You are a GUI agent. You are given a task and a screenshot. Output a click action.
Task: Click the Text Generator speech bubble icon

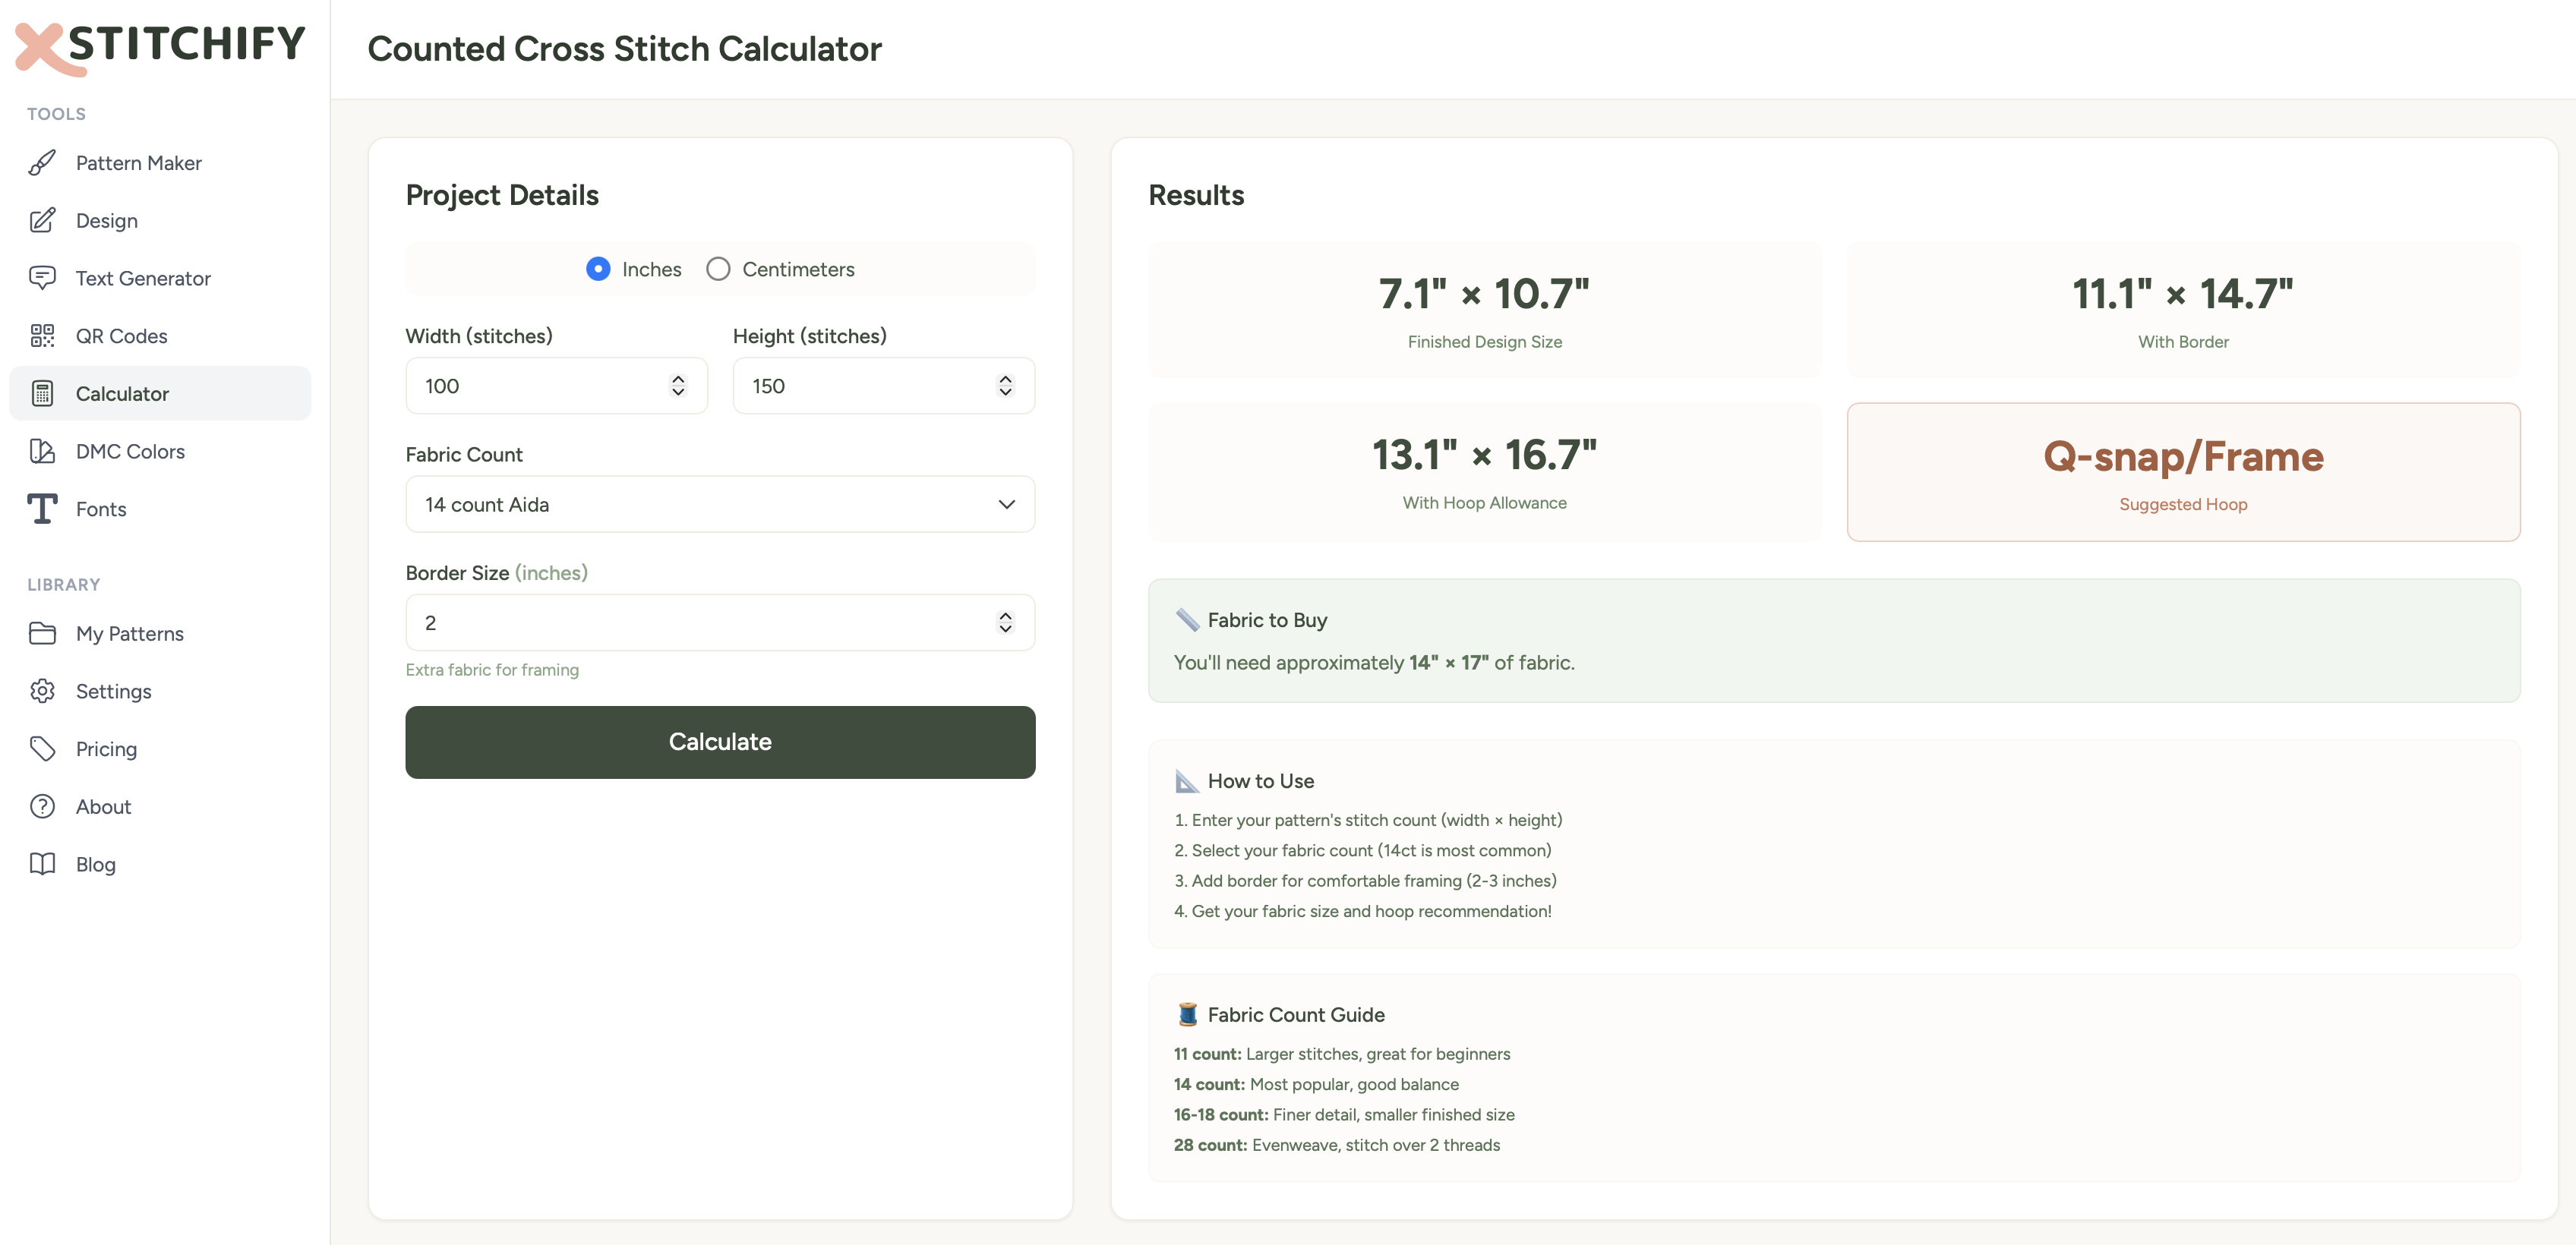click(42, 277)
